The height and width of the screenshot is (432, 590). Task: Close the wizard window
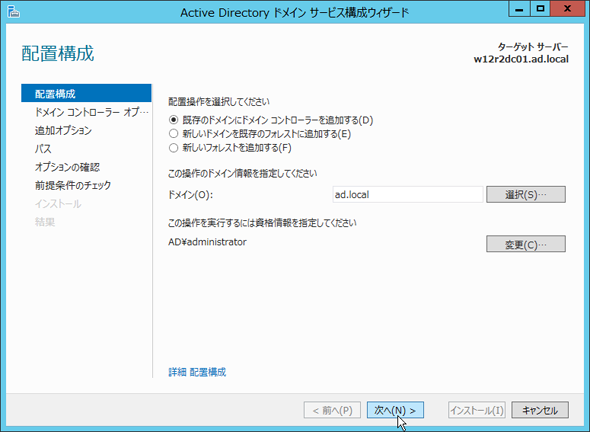tap(567, 9)
